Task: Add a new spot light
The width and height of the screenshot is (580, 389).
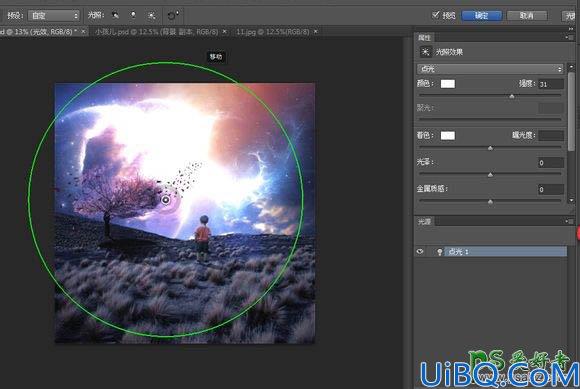Action: click(115, 15)
